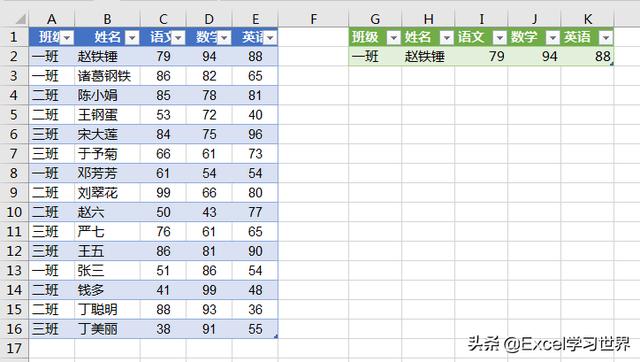Click 英语 score 96 for 宋大莲
Screen dimensions: 640x362
pos(255,134)
